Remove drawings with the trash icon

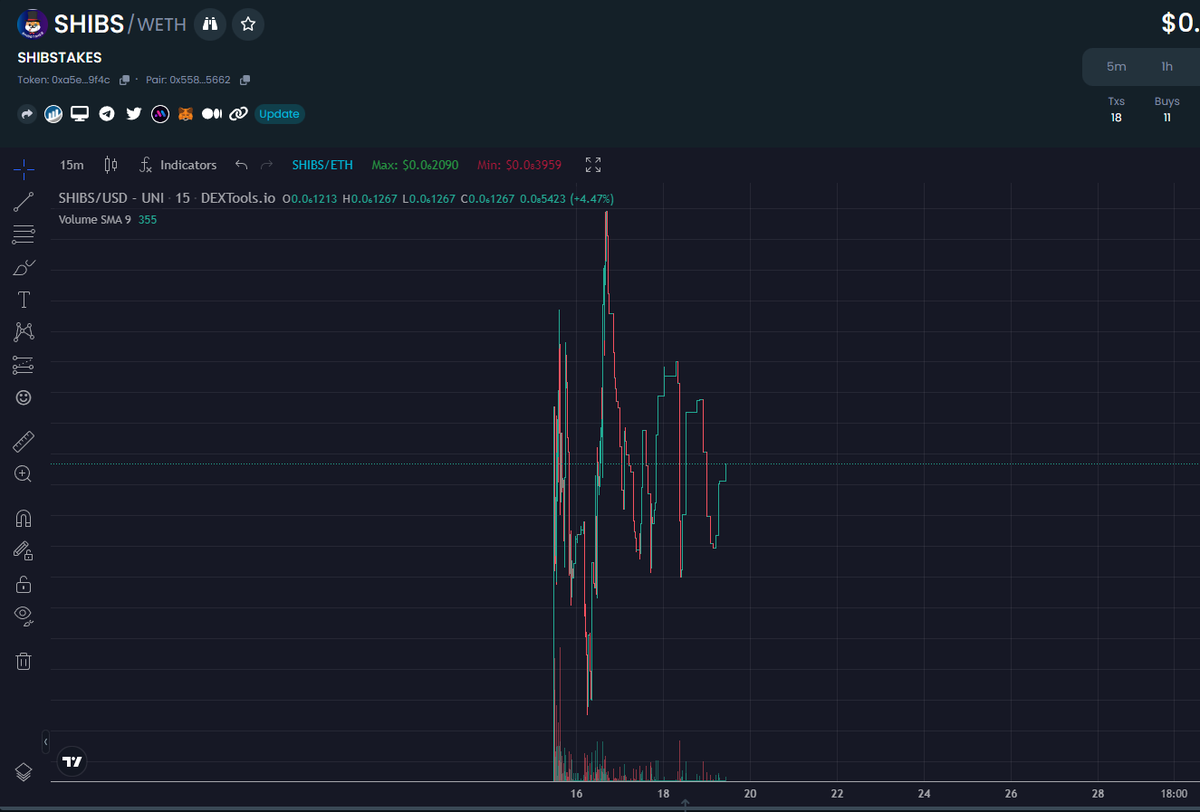click(x=24, y=660)
